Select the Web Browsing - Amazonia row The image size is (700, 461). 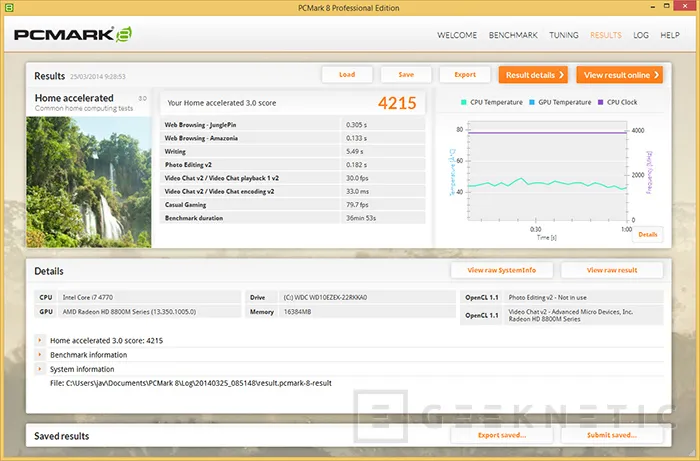tap(292, 138)
